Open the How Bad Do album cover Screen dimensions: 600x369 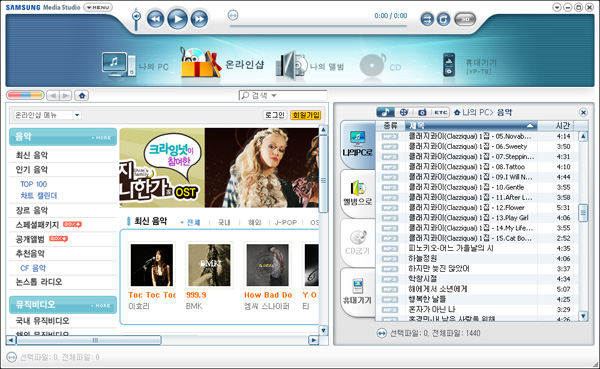pyautogui.click(x=267, y=265)
